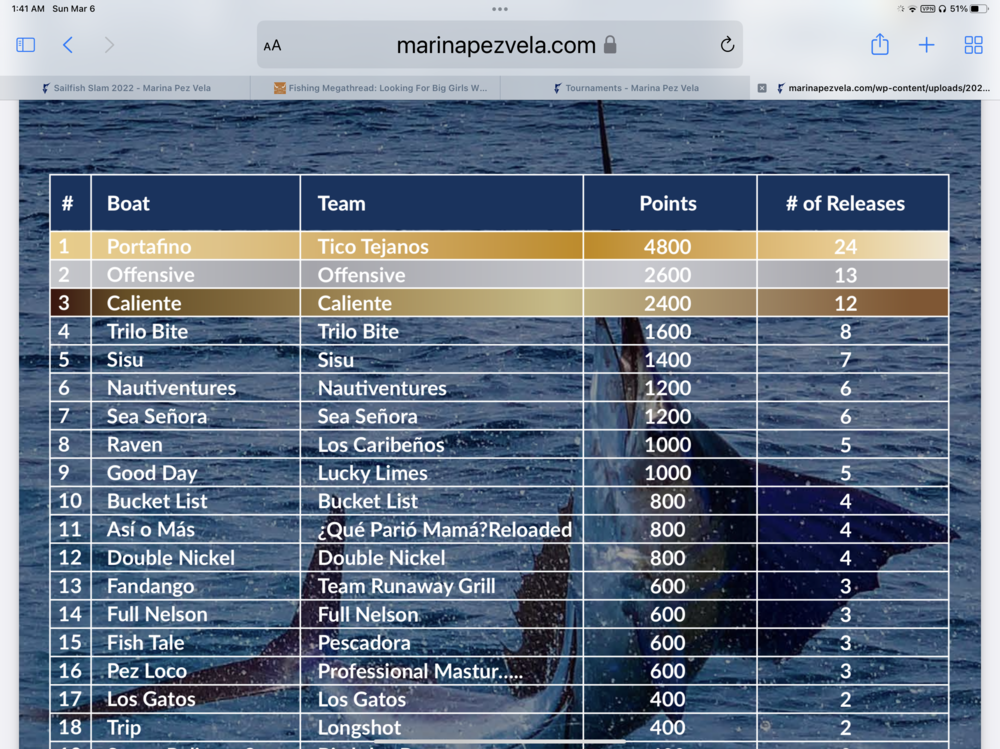The image size is (1000, 749).
Task: Open the Tournaments - Marina Pez Vela tab
Action: [630, 88]
